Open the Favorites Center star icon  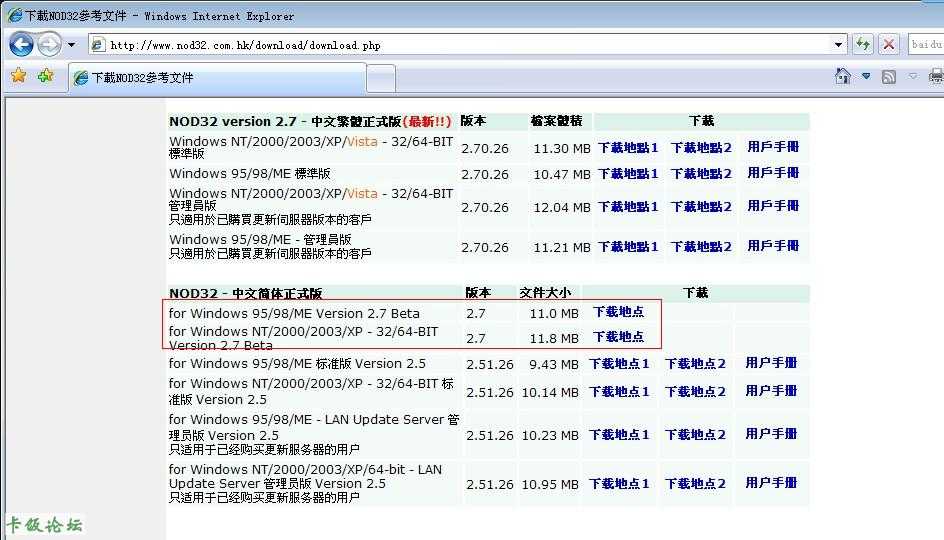[19, 76]
